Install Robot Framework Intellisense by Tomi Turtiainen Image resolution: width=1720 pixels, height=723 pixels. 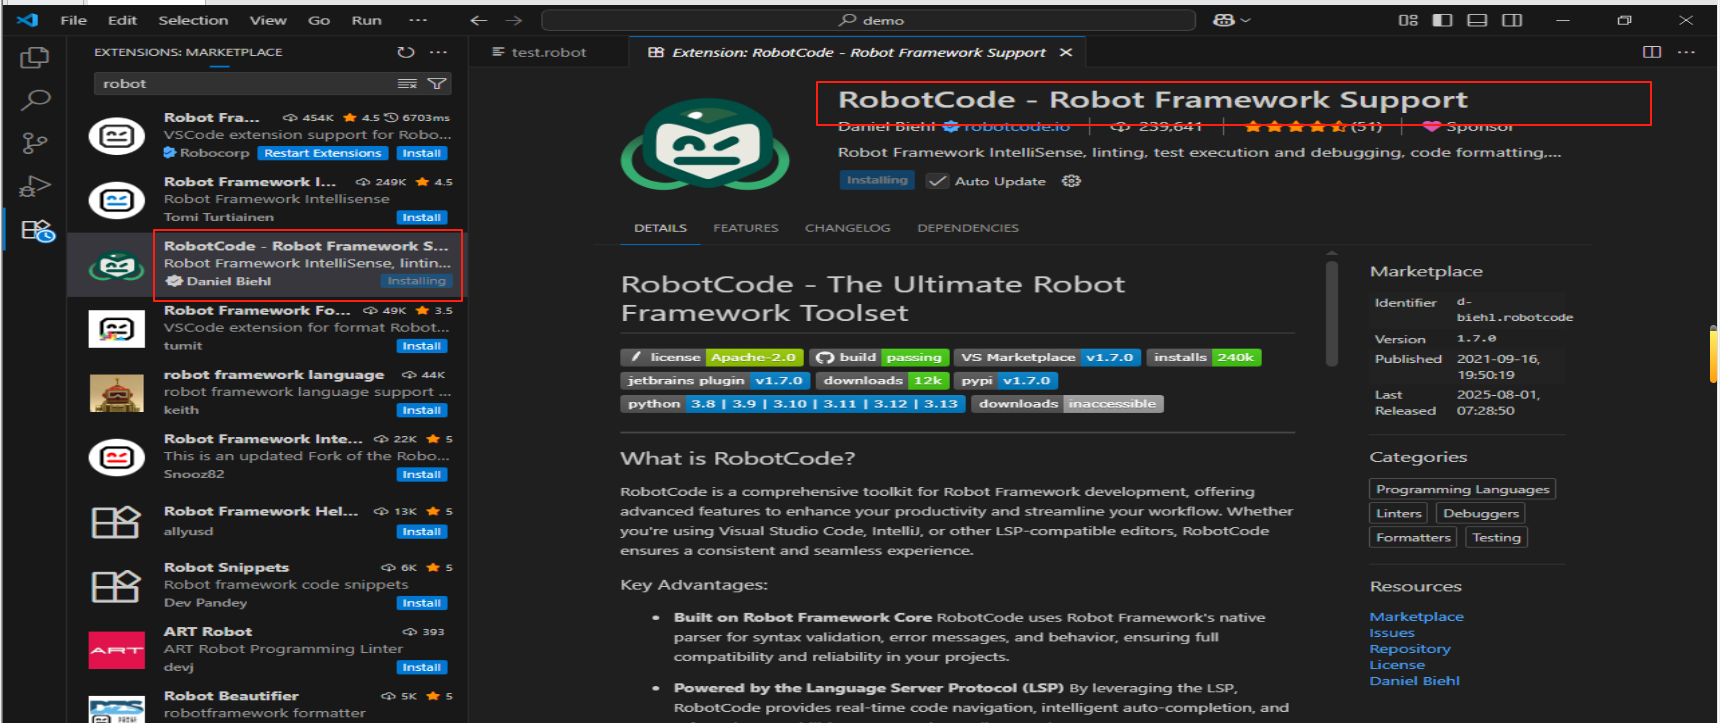(x=421, y=217)
